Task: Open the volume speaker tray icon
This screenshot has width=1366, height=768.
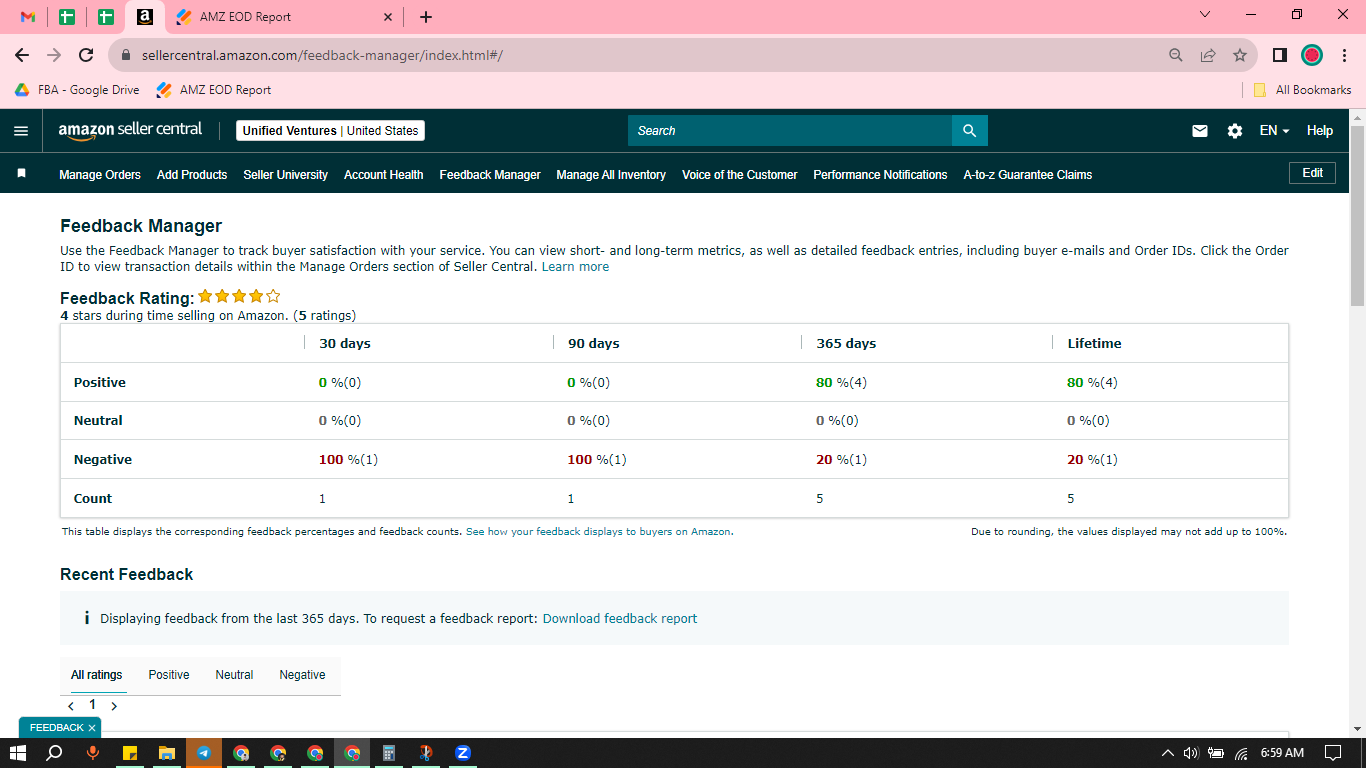Action: [x=1190, y=753]
